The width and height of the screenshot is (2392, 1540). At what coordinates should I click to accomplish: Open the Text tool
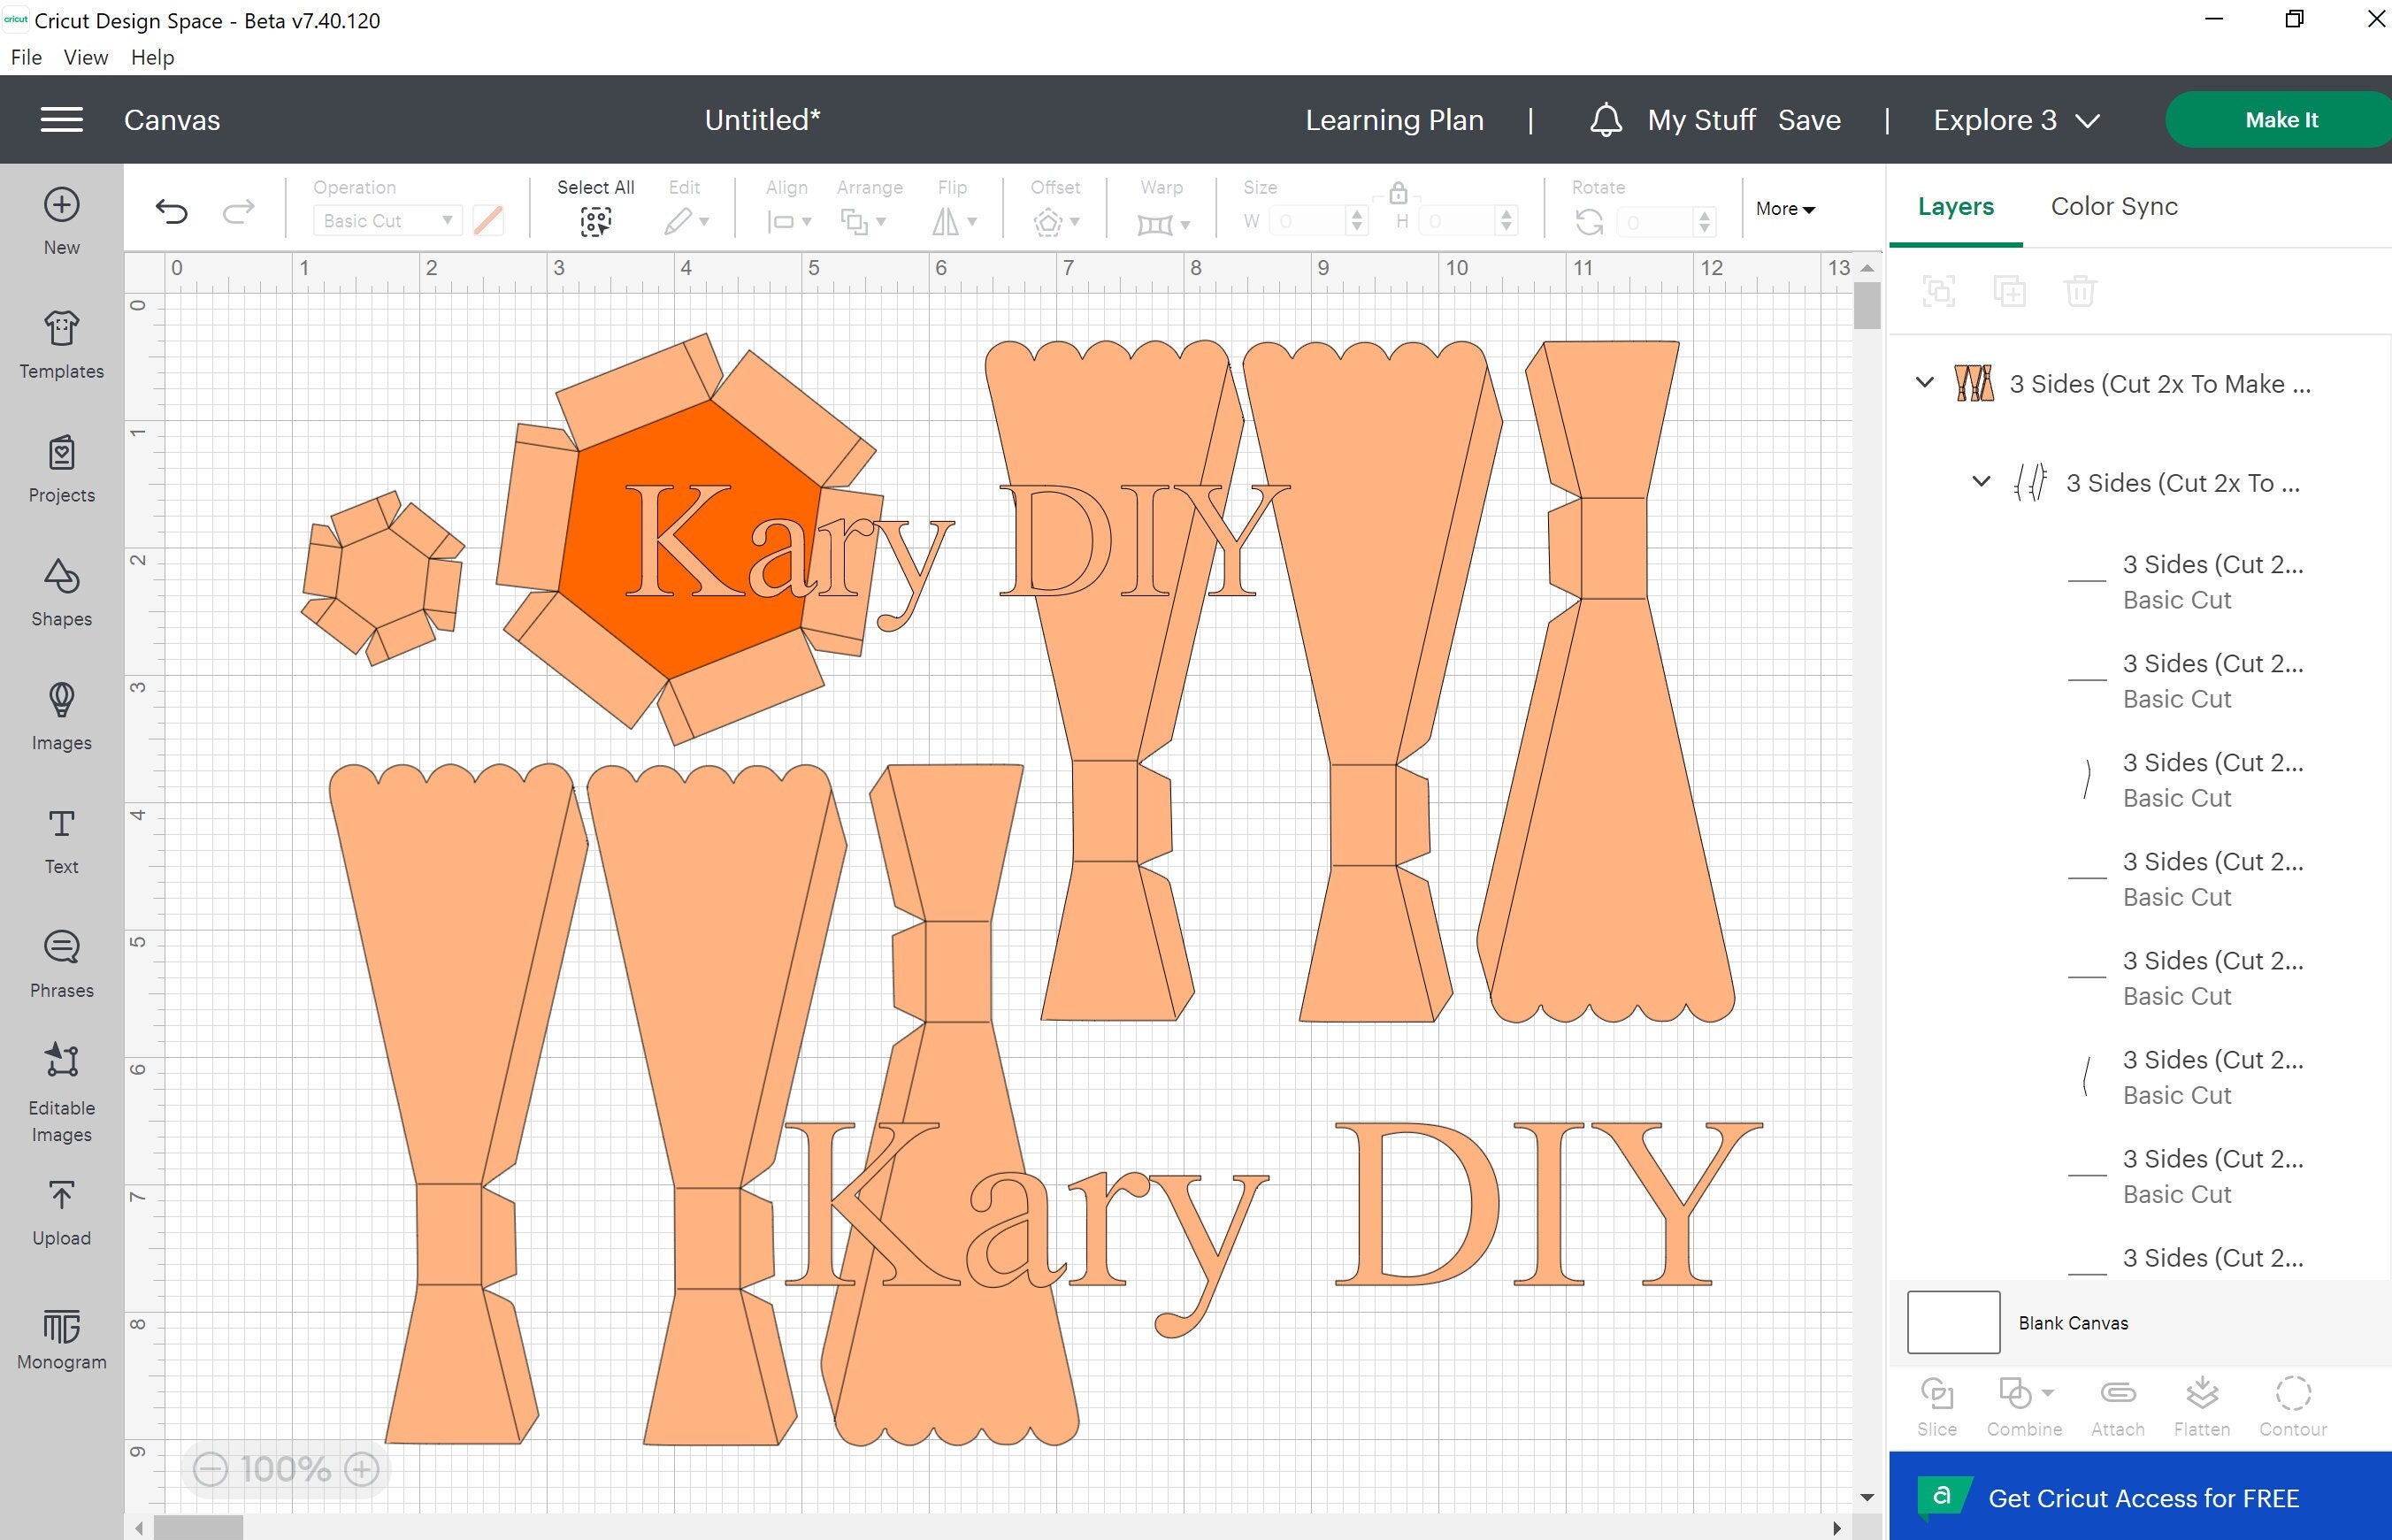click(61, 838)
